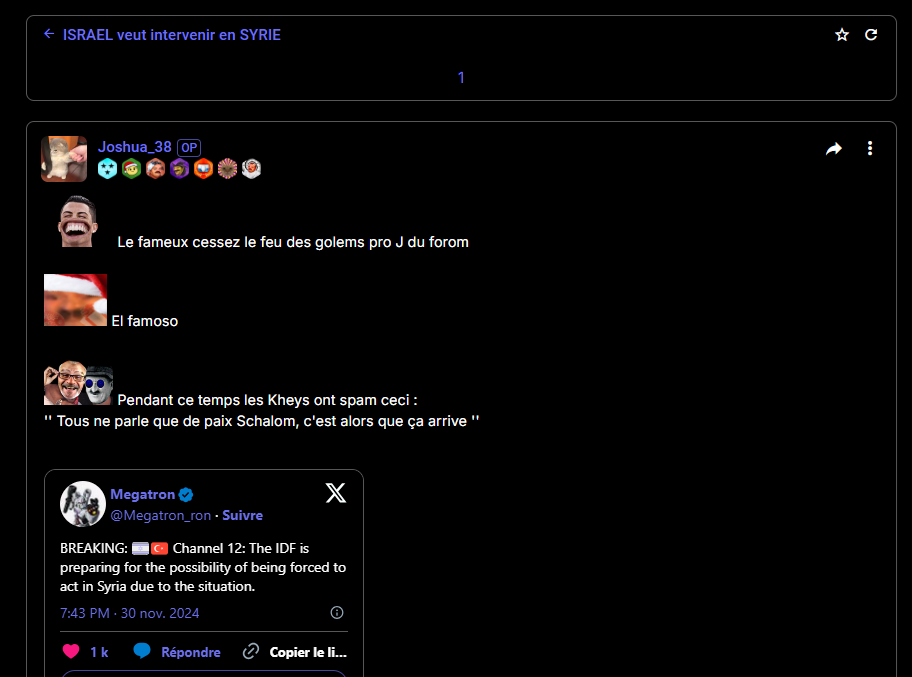Click the text 'El famoso'
This screenshot has width=912, height=677.
pyautogui.click(x=145, y=321)
